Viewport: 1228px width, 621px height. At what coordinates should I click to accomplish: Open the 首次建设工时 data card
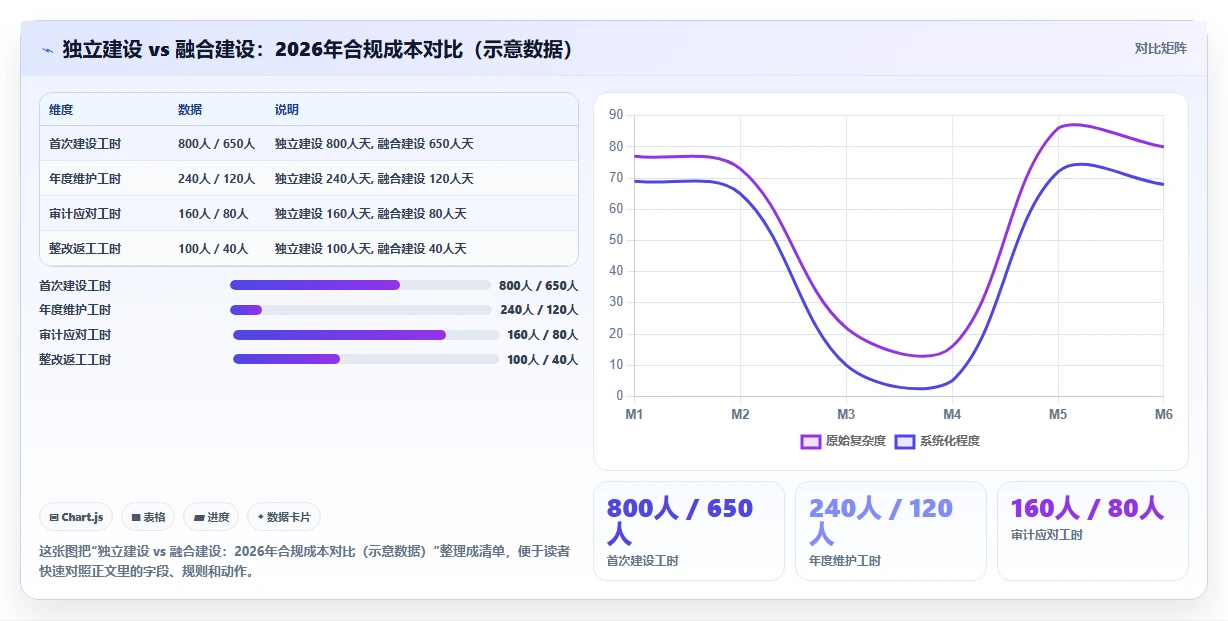click(689, 531)
